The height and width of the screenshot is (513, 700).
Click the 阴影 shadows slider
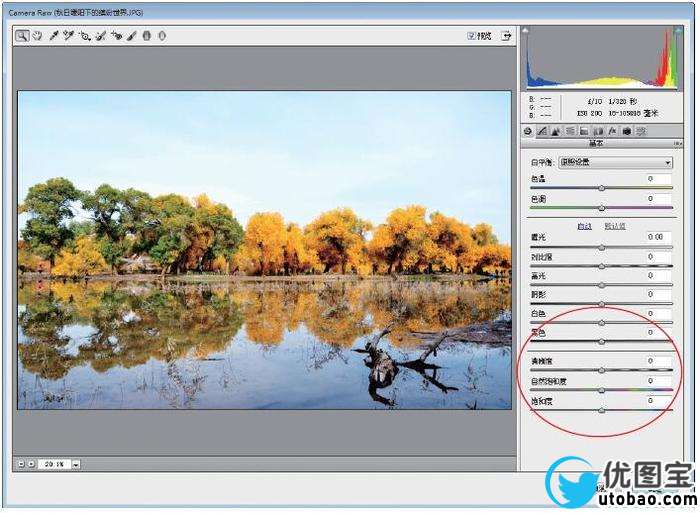tap(601, 304)
